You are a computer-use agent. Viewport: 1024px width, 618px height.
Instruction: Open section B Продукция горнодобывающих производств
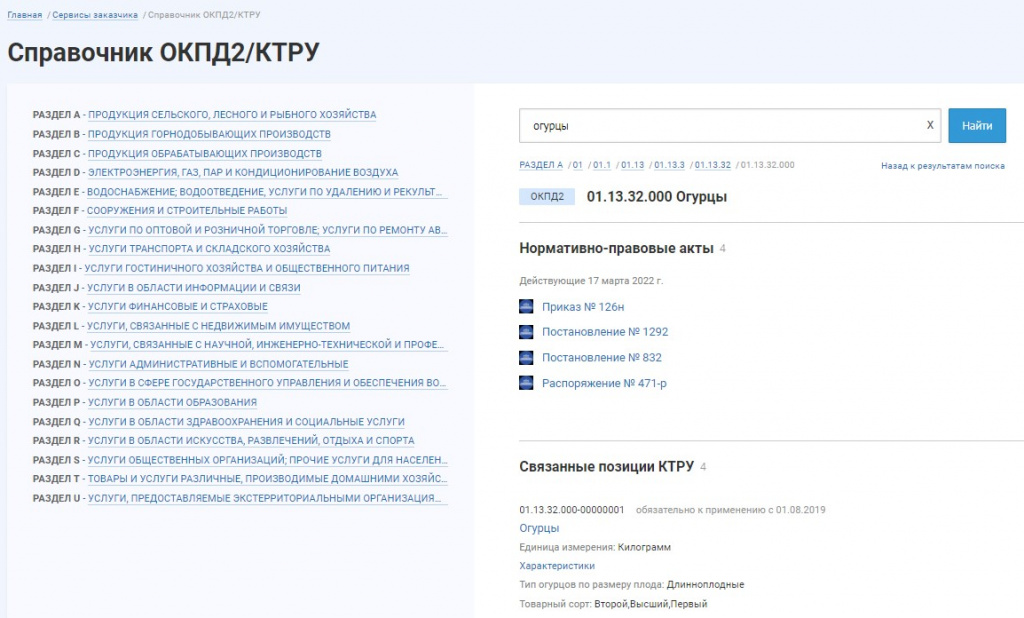click(x=209, y=134)
